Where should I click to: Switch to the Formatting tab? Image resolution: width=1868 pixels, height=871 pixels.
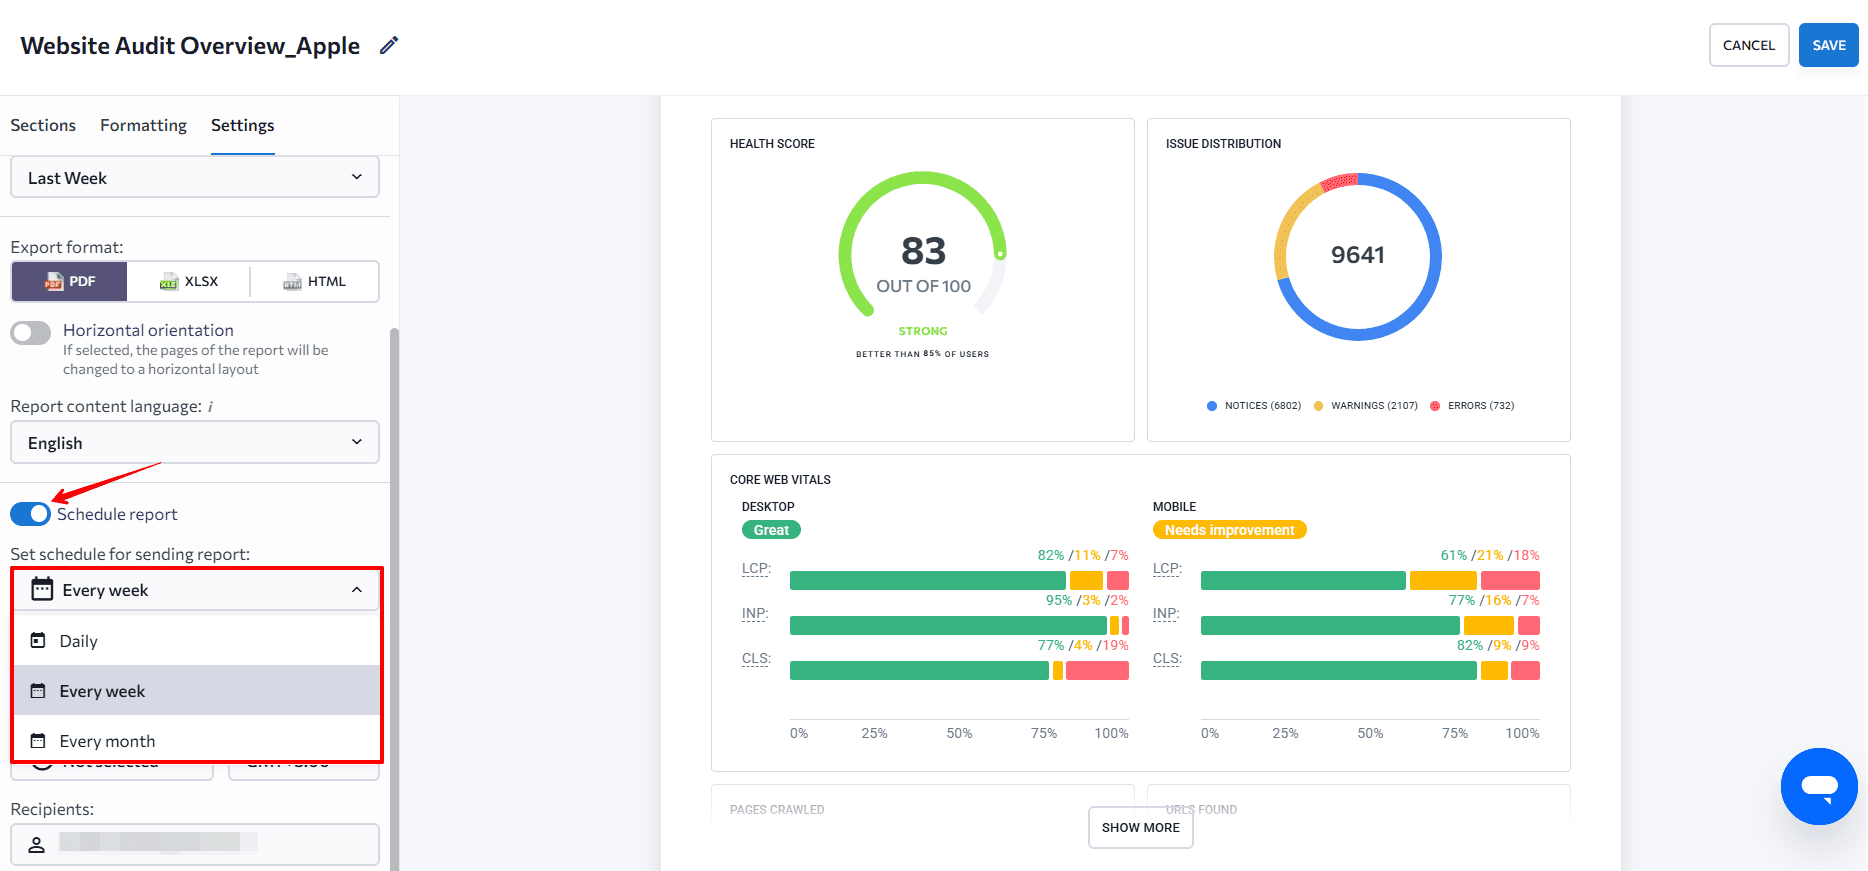point(143,125)
